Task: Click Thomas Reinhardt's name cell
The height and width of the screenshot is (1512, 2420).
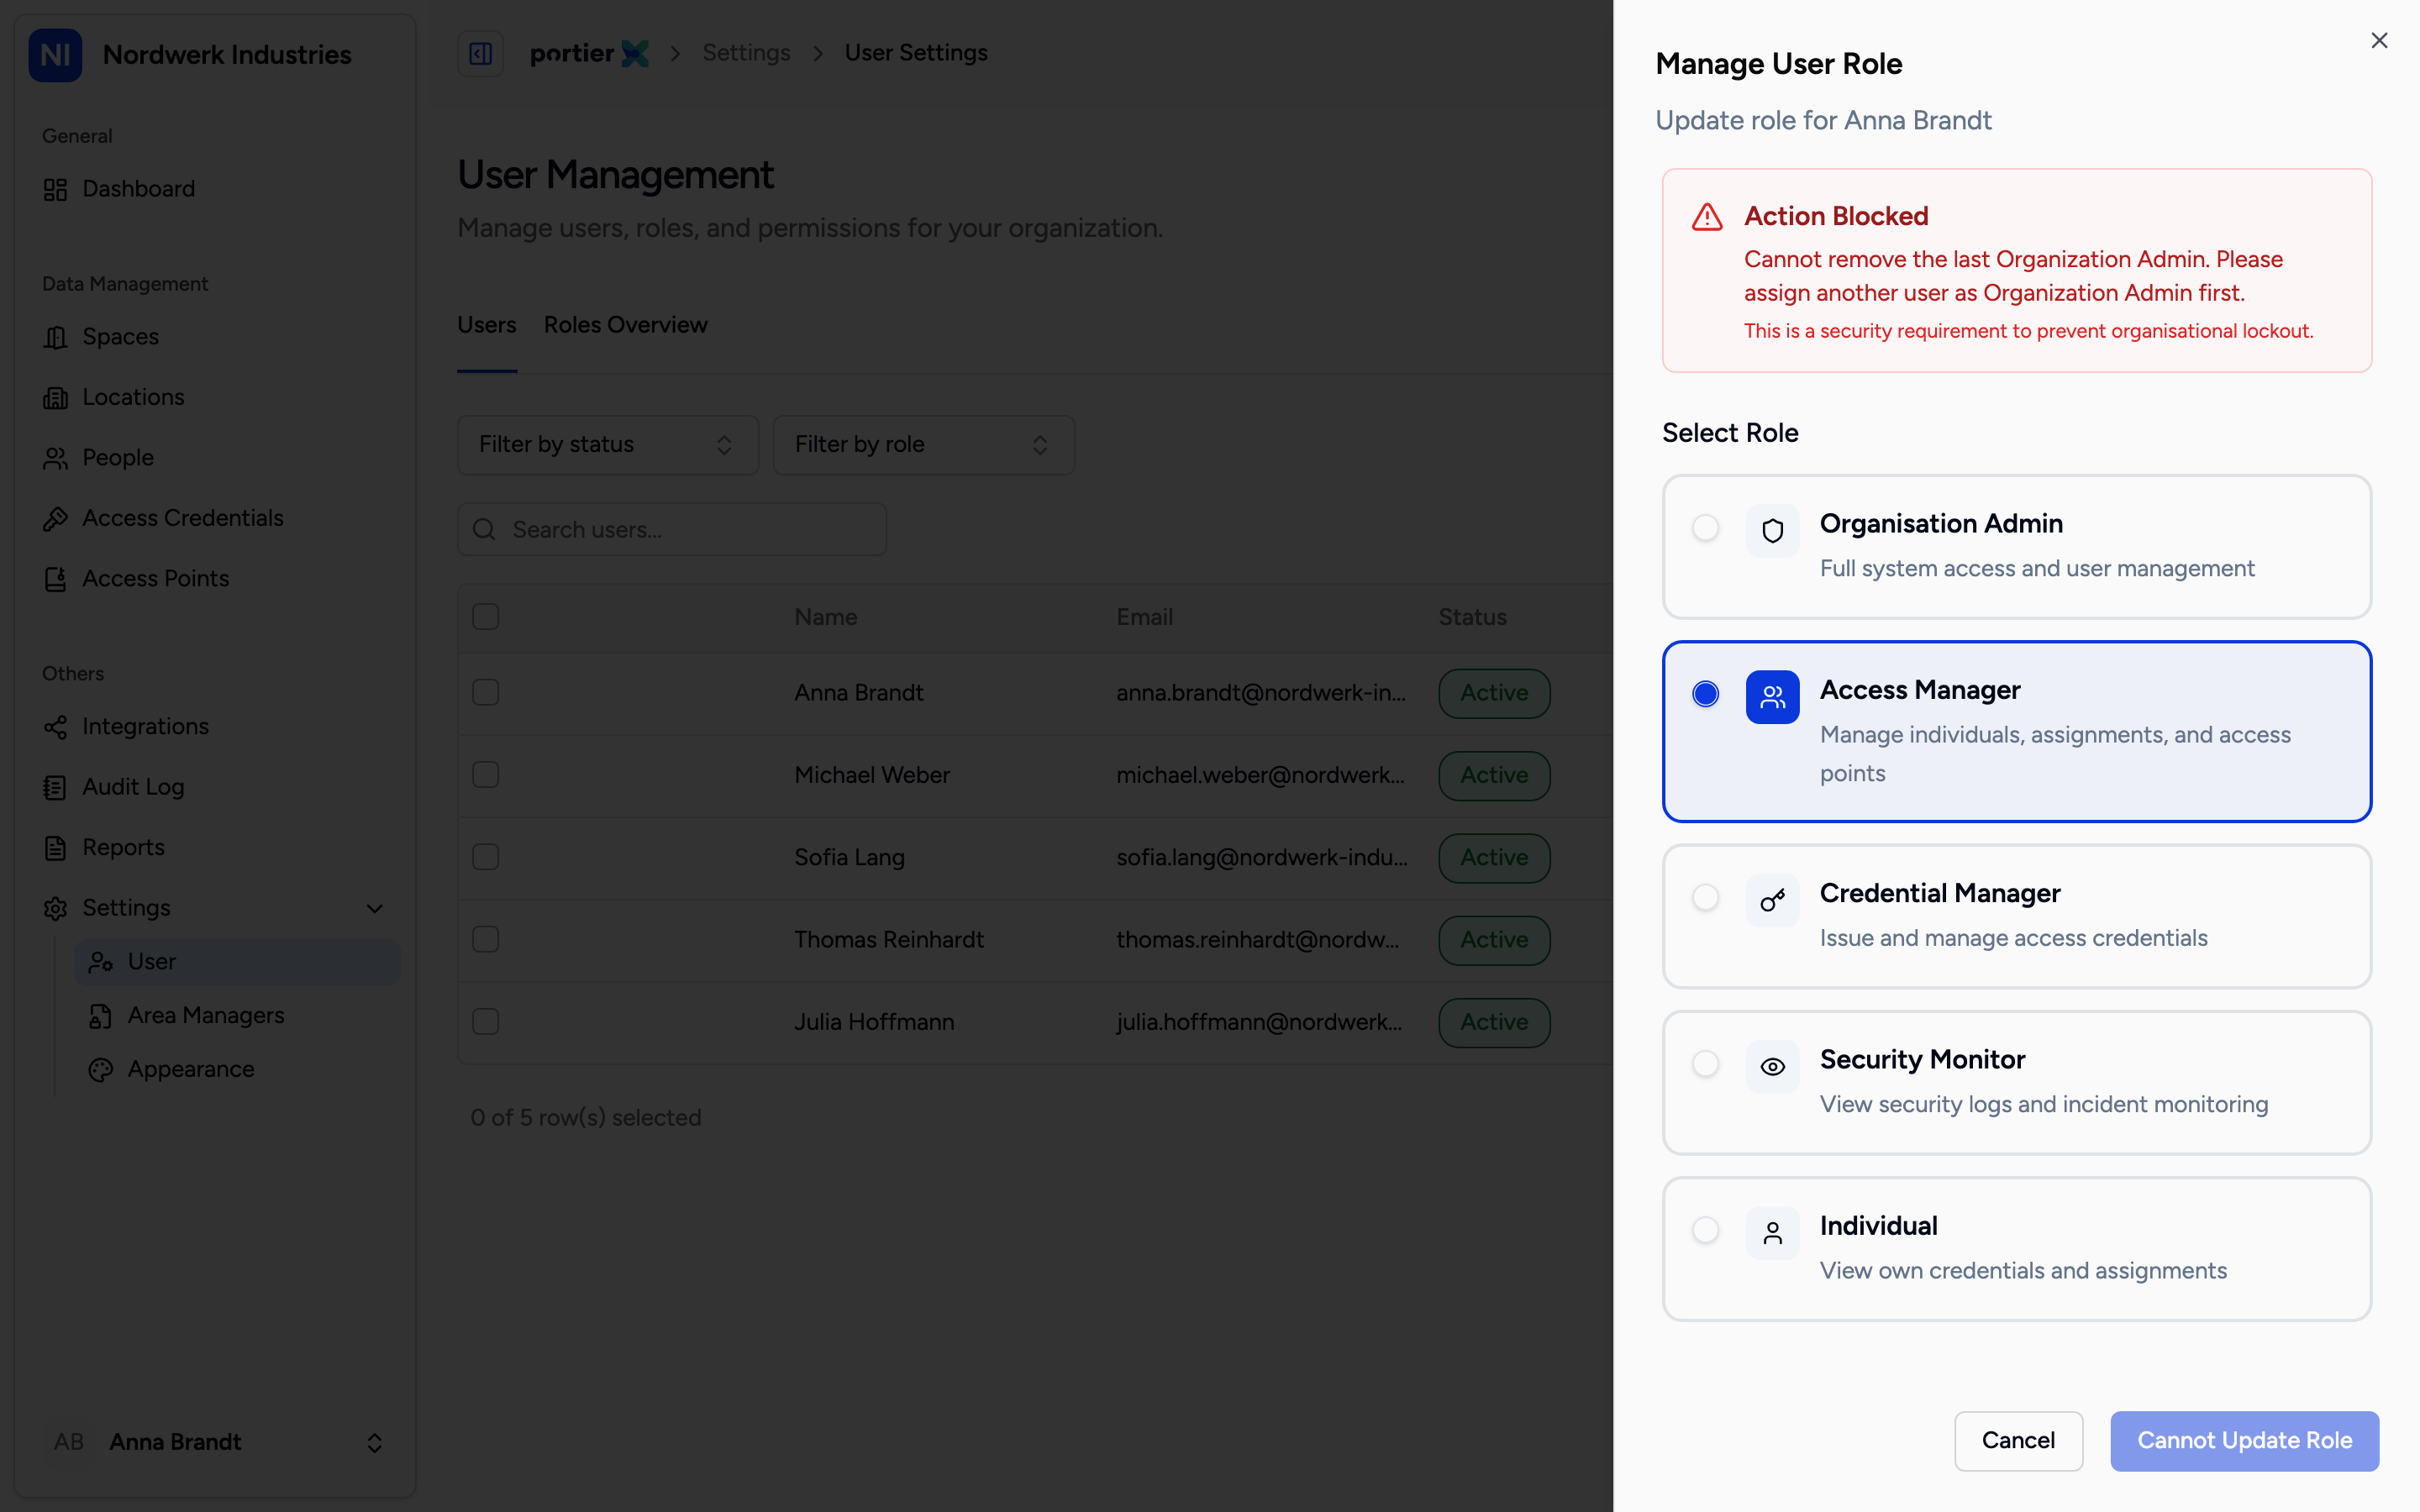Action: 889,939
